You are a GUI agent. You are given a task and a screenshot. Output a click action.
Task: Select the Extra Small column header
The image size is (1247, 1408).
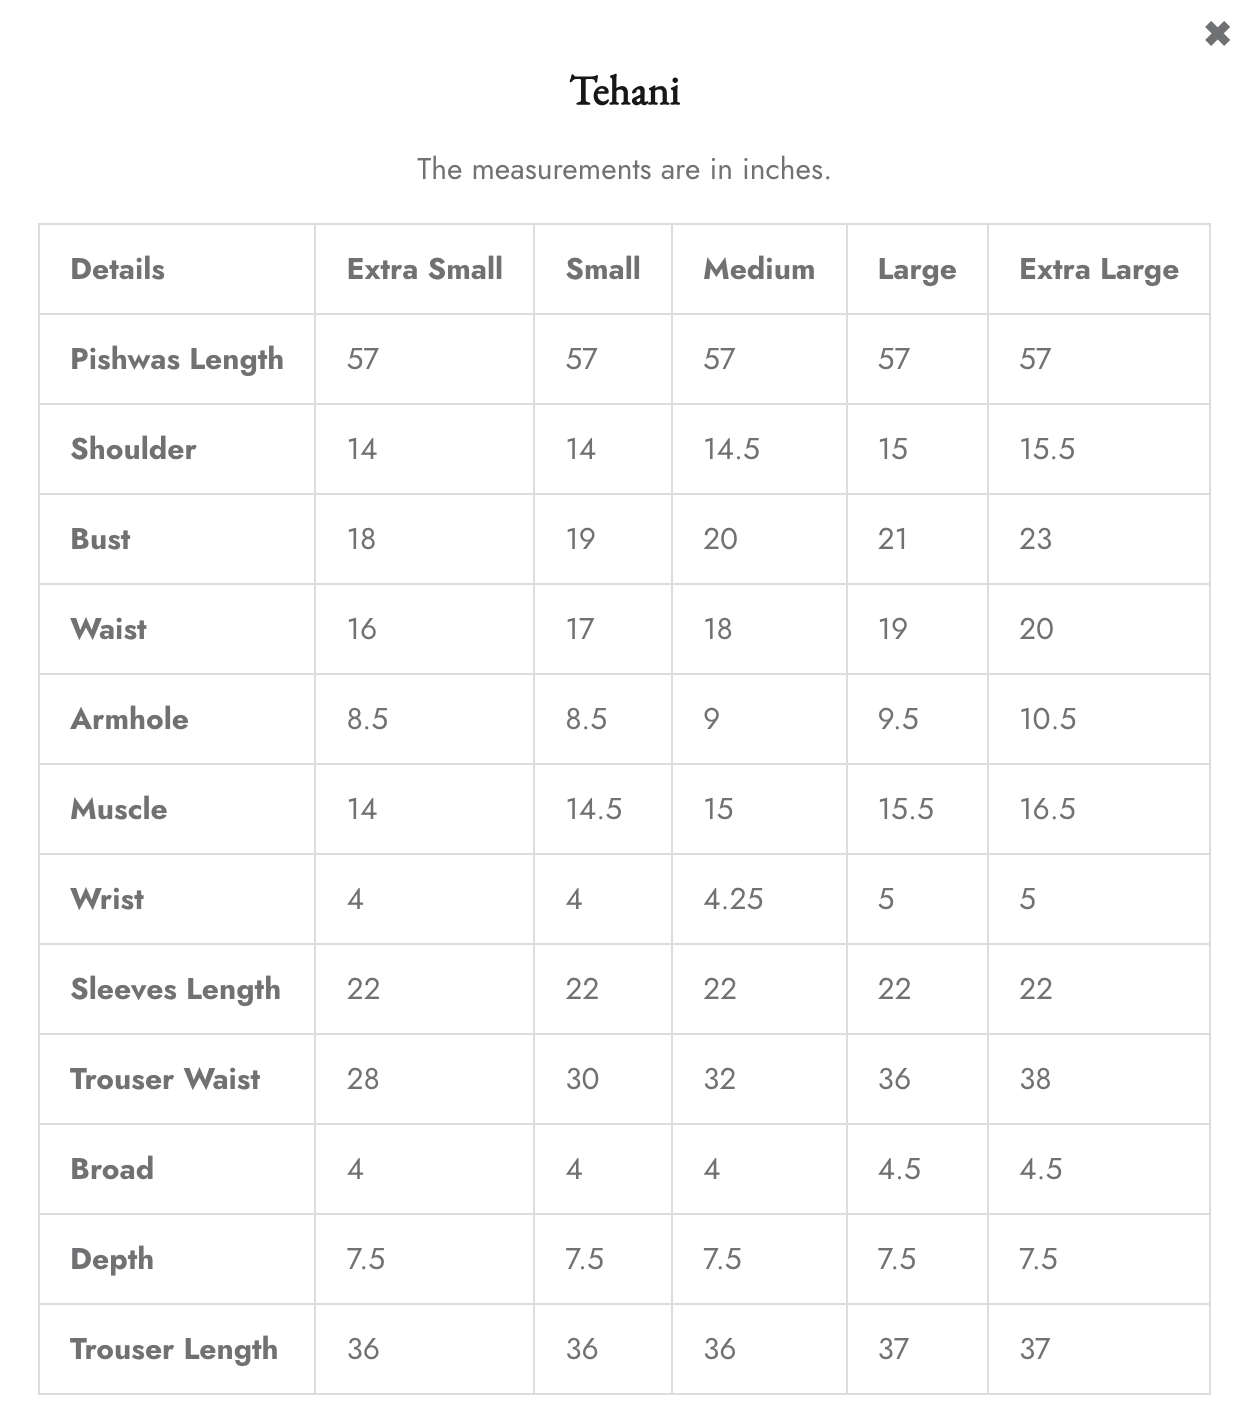(424, 269)
